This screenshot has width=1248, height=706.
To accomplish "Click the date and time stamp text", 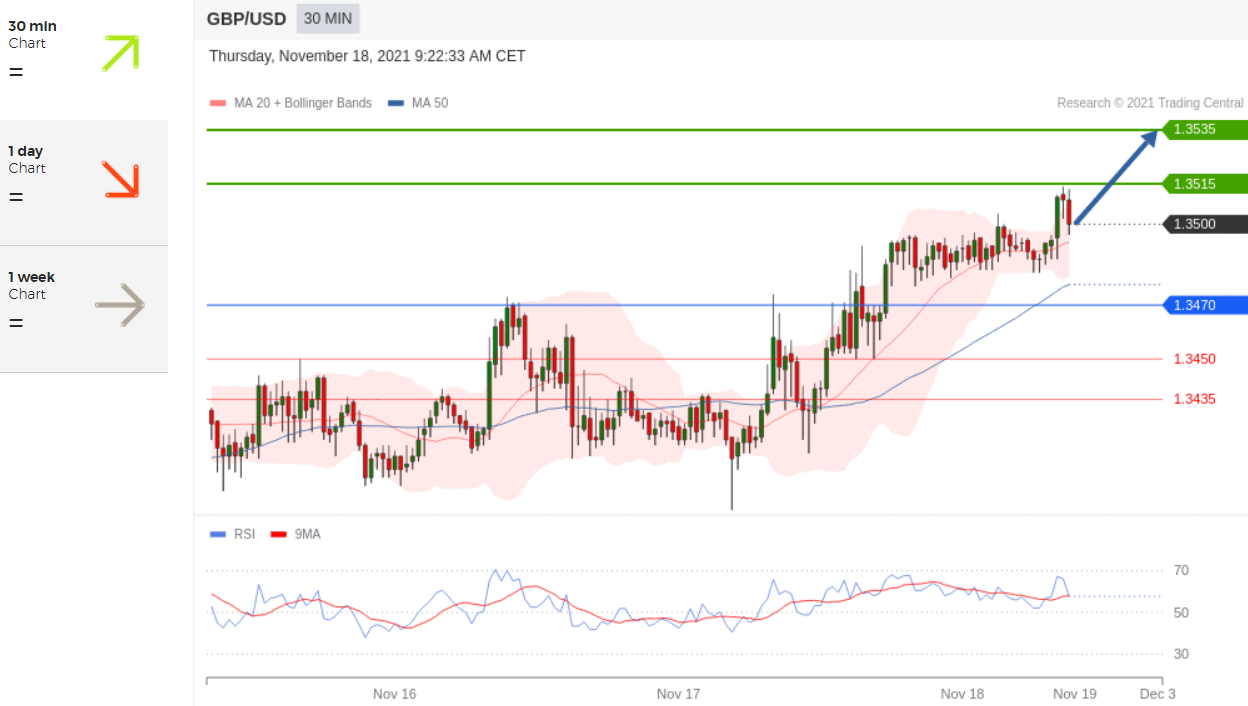I will [x=367, y=56].
